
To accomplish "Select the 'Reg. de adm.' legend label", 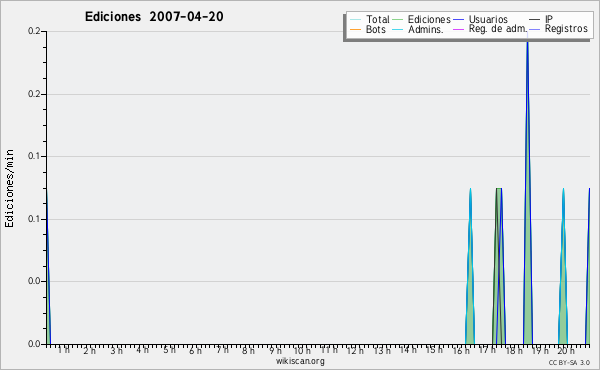I will 498,29.
